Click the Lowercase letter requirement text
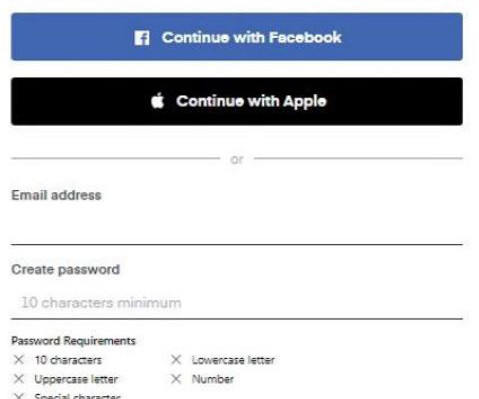This screenshot has width=479, height=399. pyautogui.click(x=233, y=360)
